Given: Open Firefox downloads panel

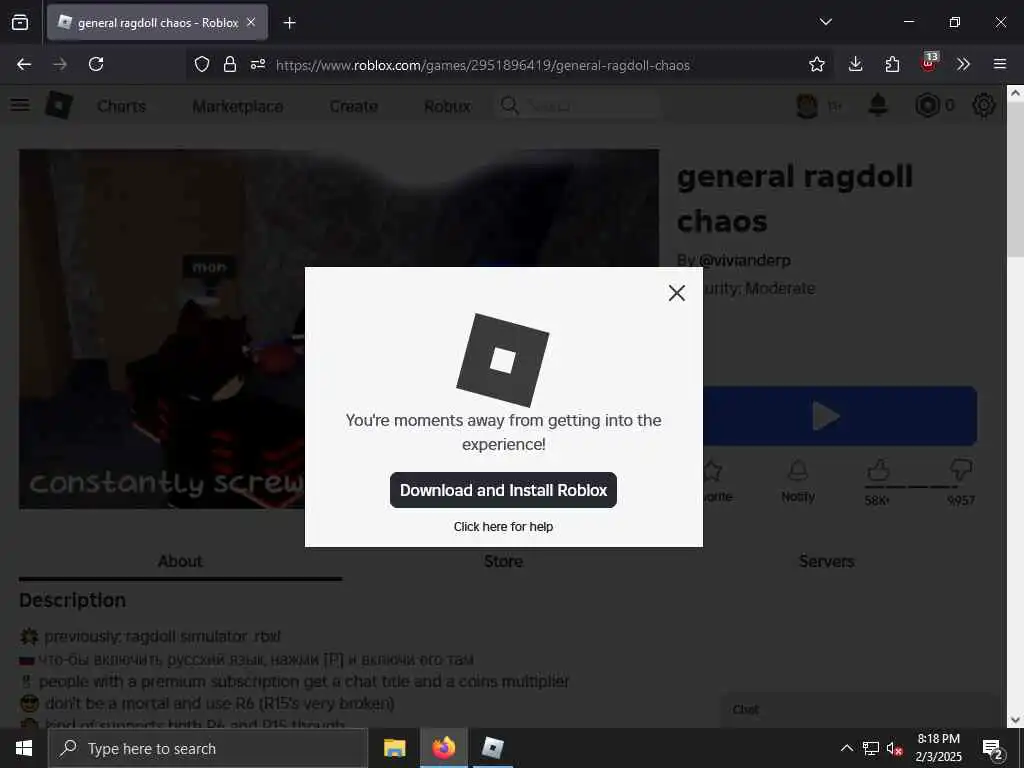Looking at the screenshot, I should tap(856, 64).
